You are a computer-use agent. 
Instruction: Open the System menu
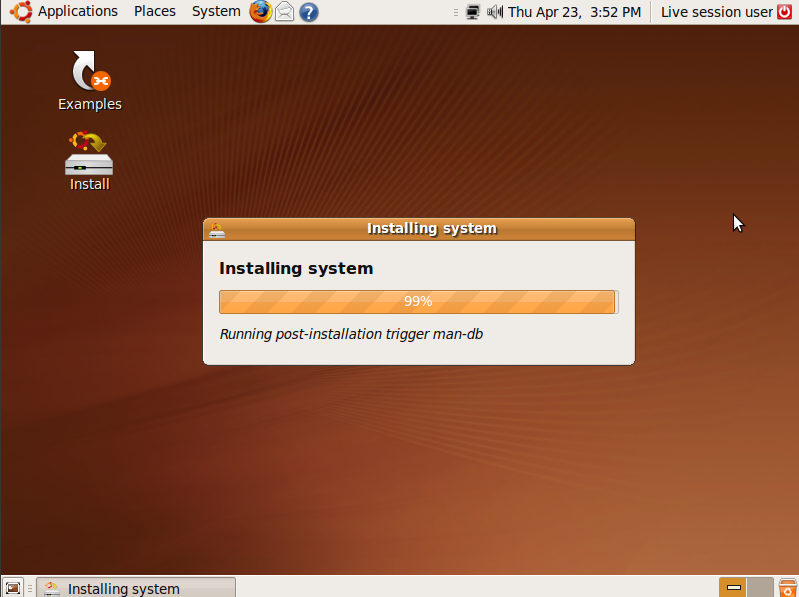(216, 11)
